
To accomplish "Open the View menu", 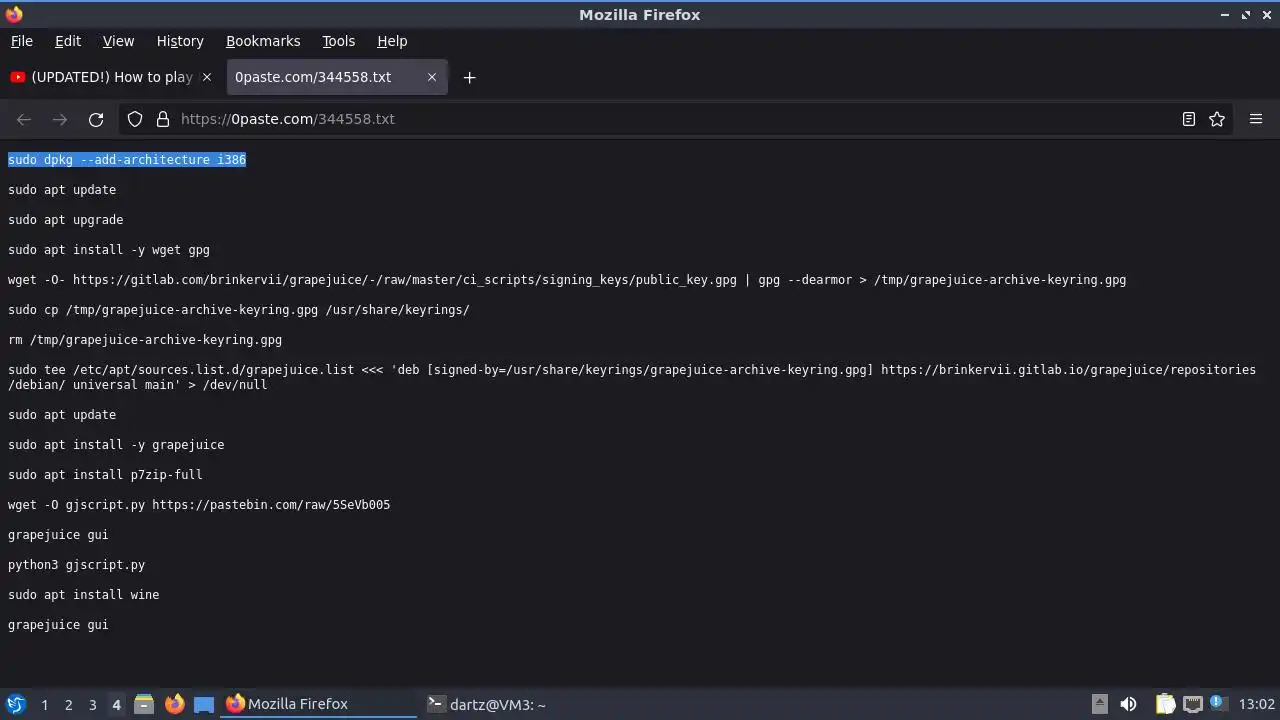I will click(118, 41).
